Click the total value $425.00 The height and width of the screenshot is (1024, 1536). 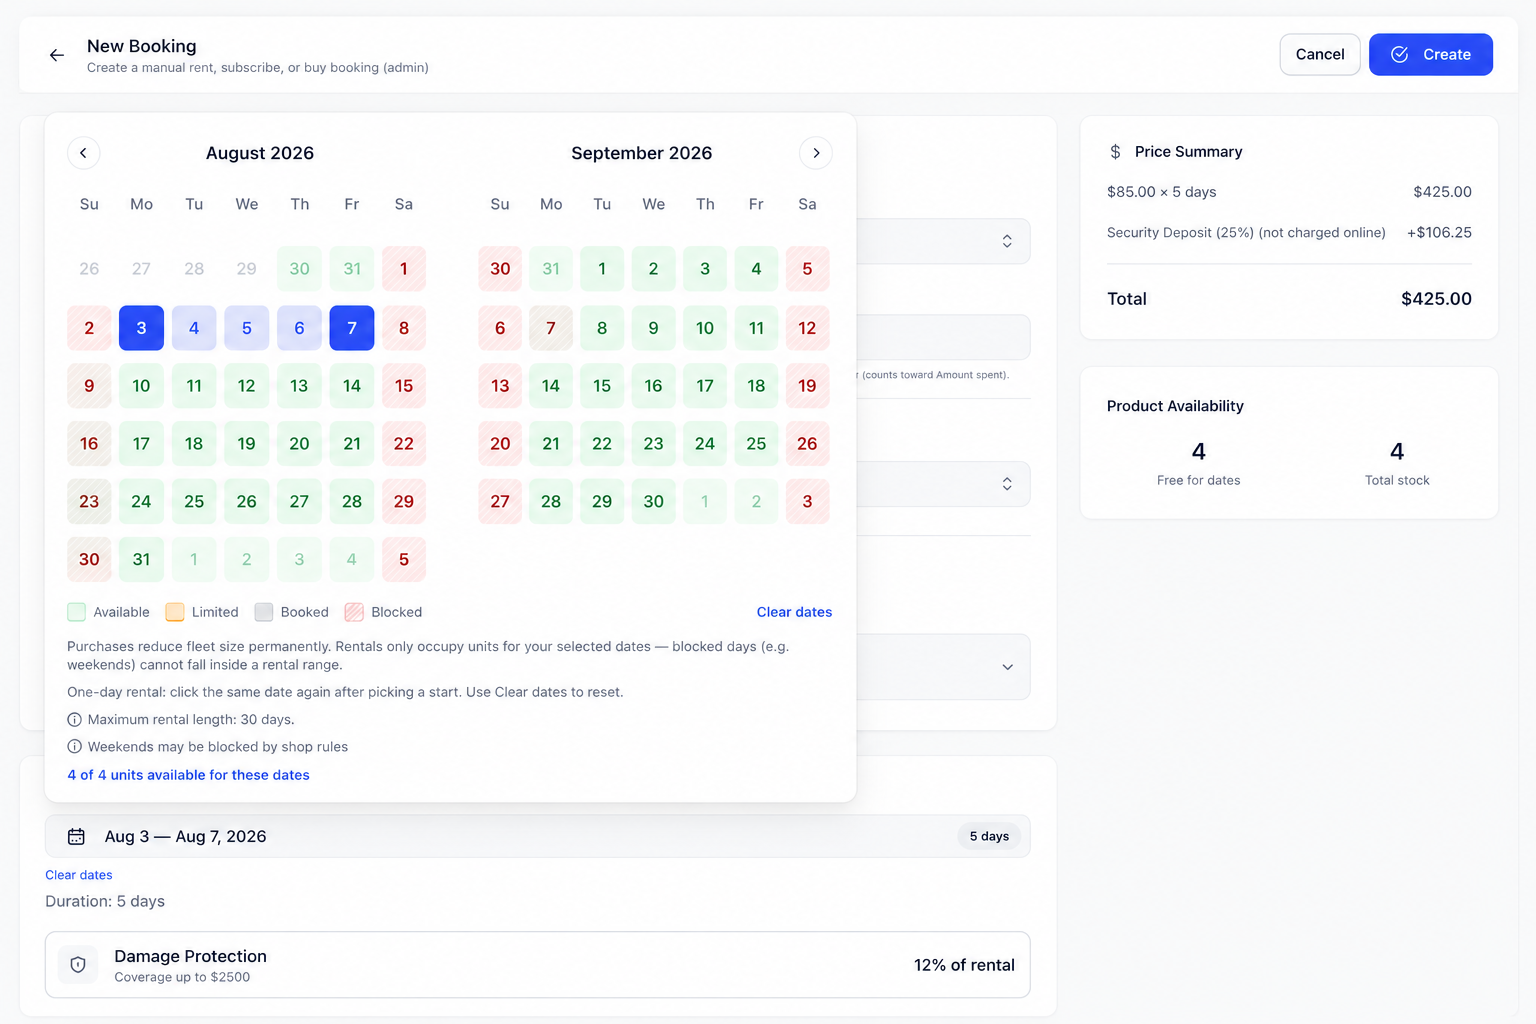(1436, 299)
